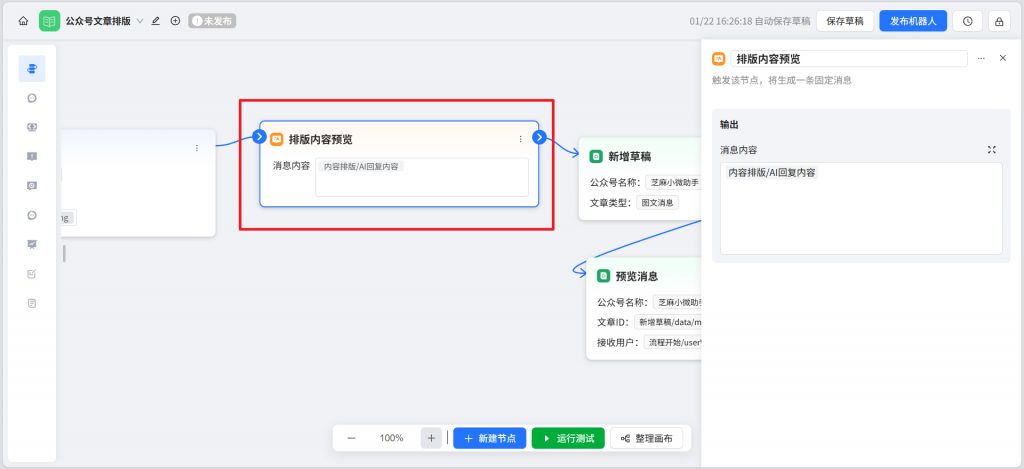Click orange icon on 排版内容预览 canvas node
Screen dimensions: 1024x469
(x=276, y=139)
